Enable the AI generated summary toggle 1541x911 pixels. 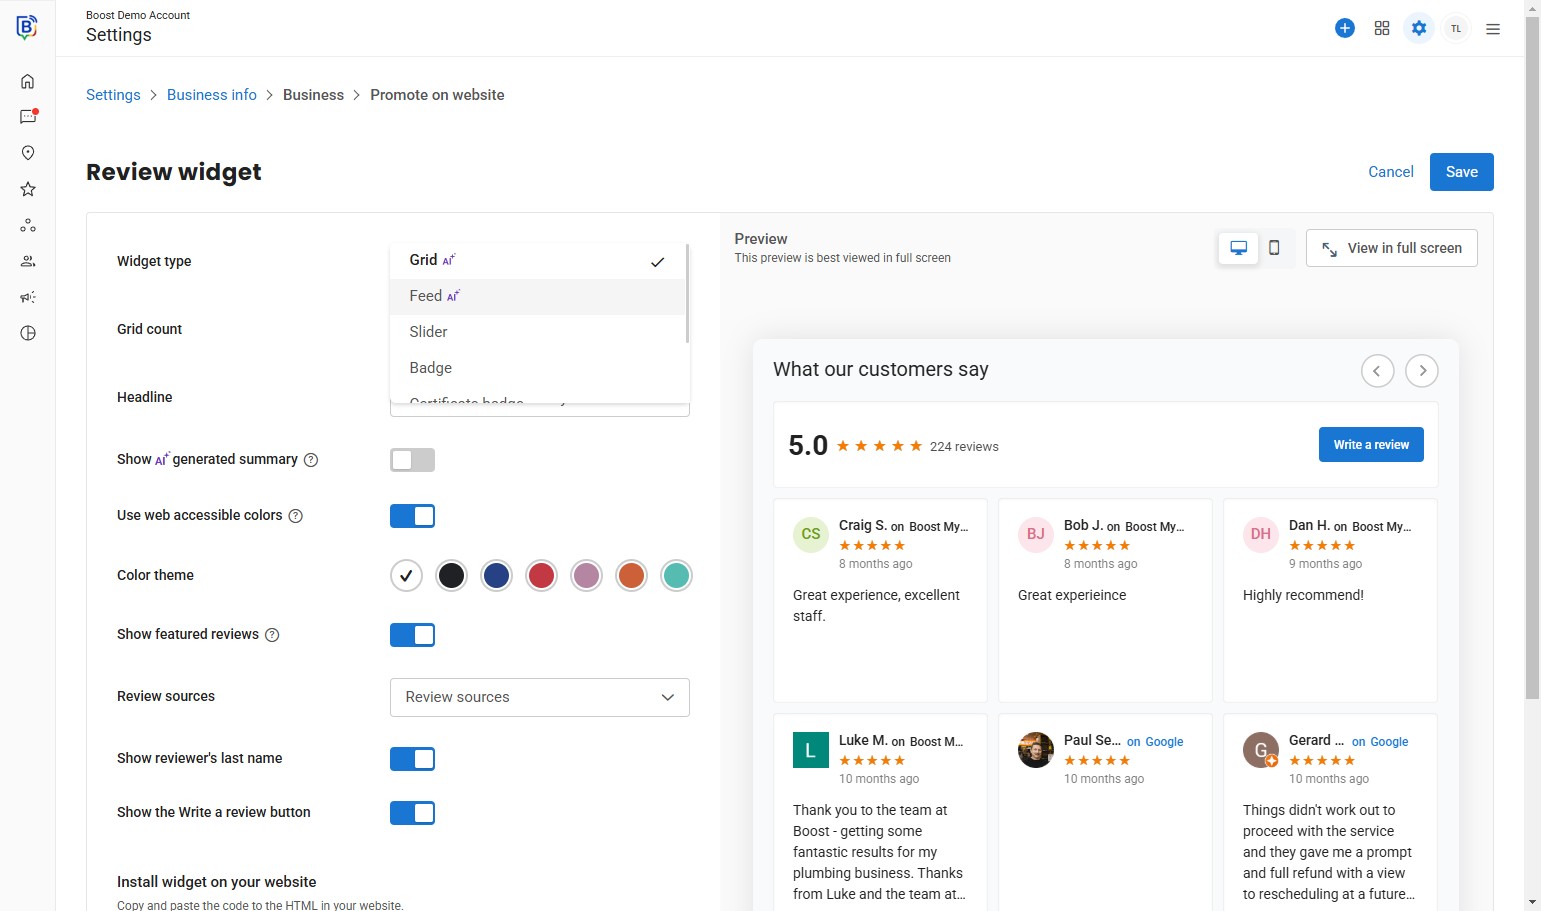tap(412, 460)
